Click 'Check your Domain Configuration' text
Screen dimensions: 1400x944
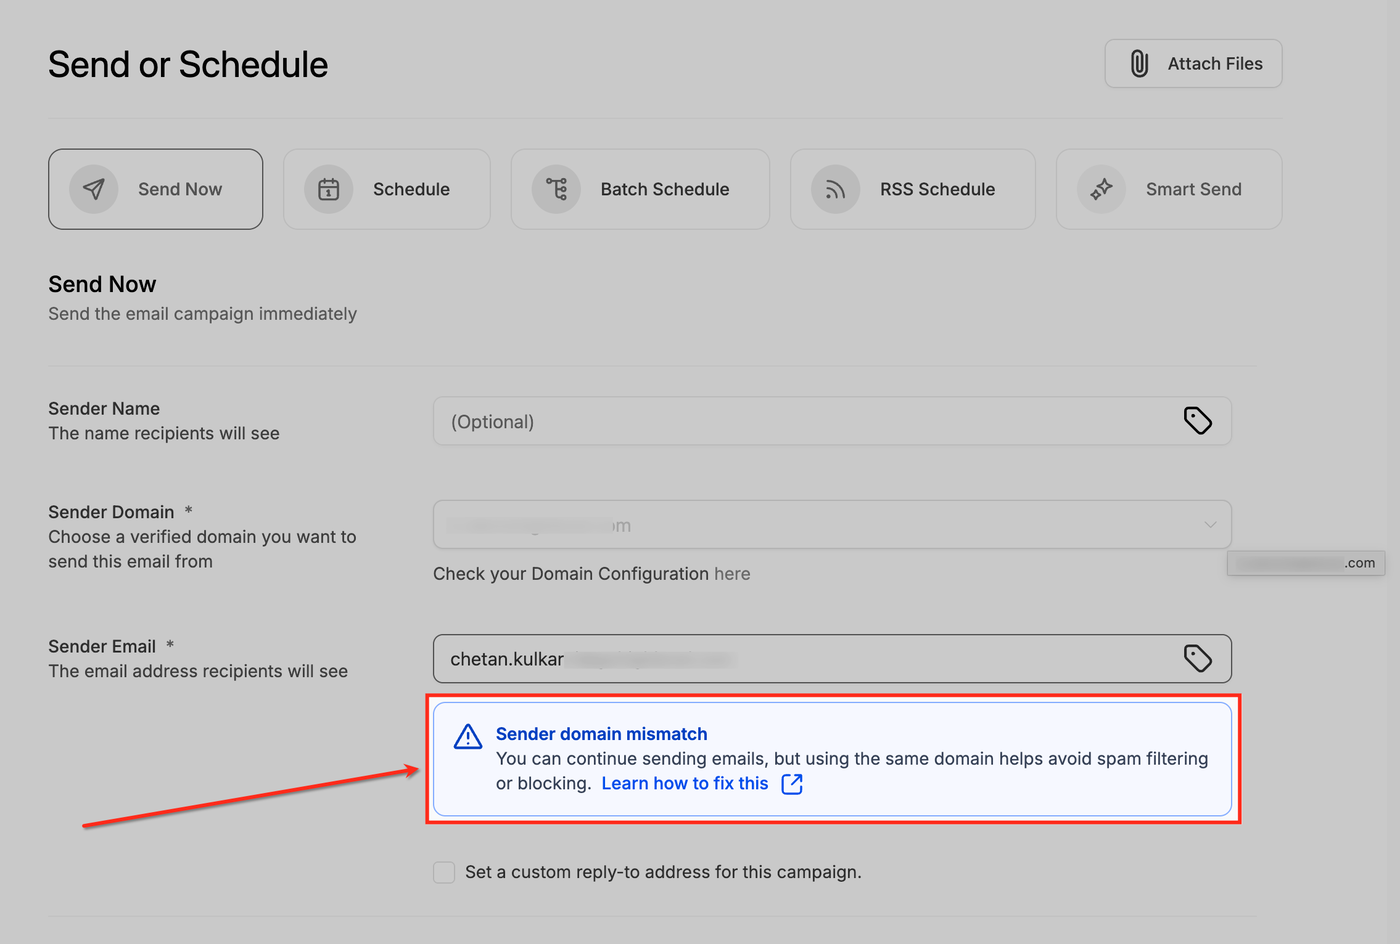tap(571, 574)
